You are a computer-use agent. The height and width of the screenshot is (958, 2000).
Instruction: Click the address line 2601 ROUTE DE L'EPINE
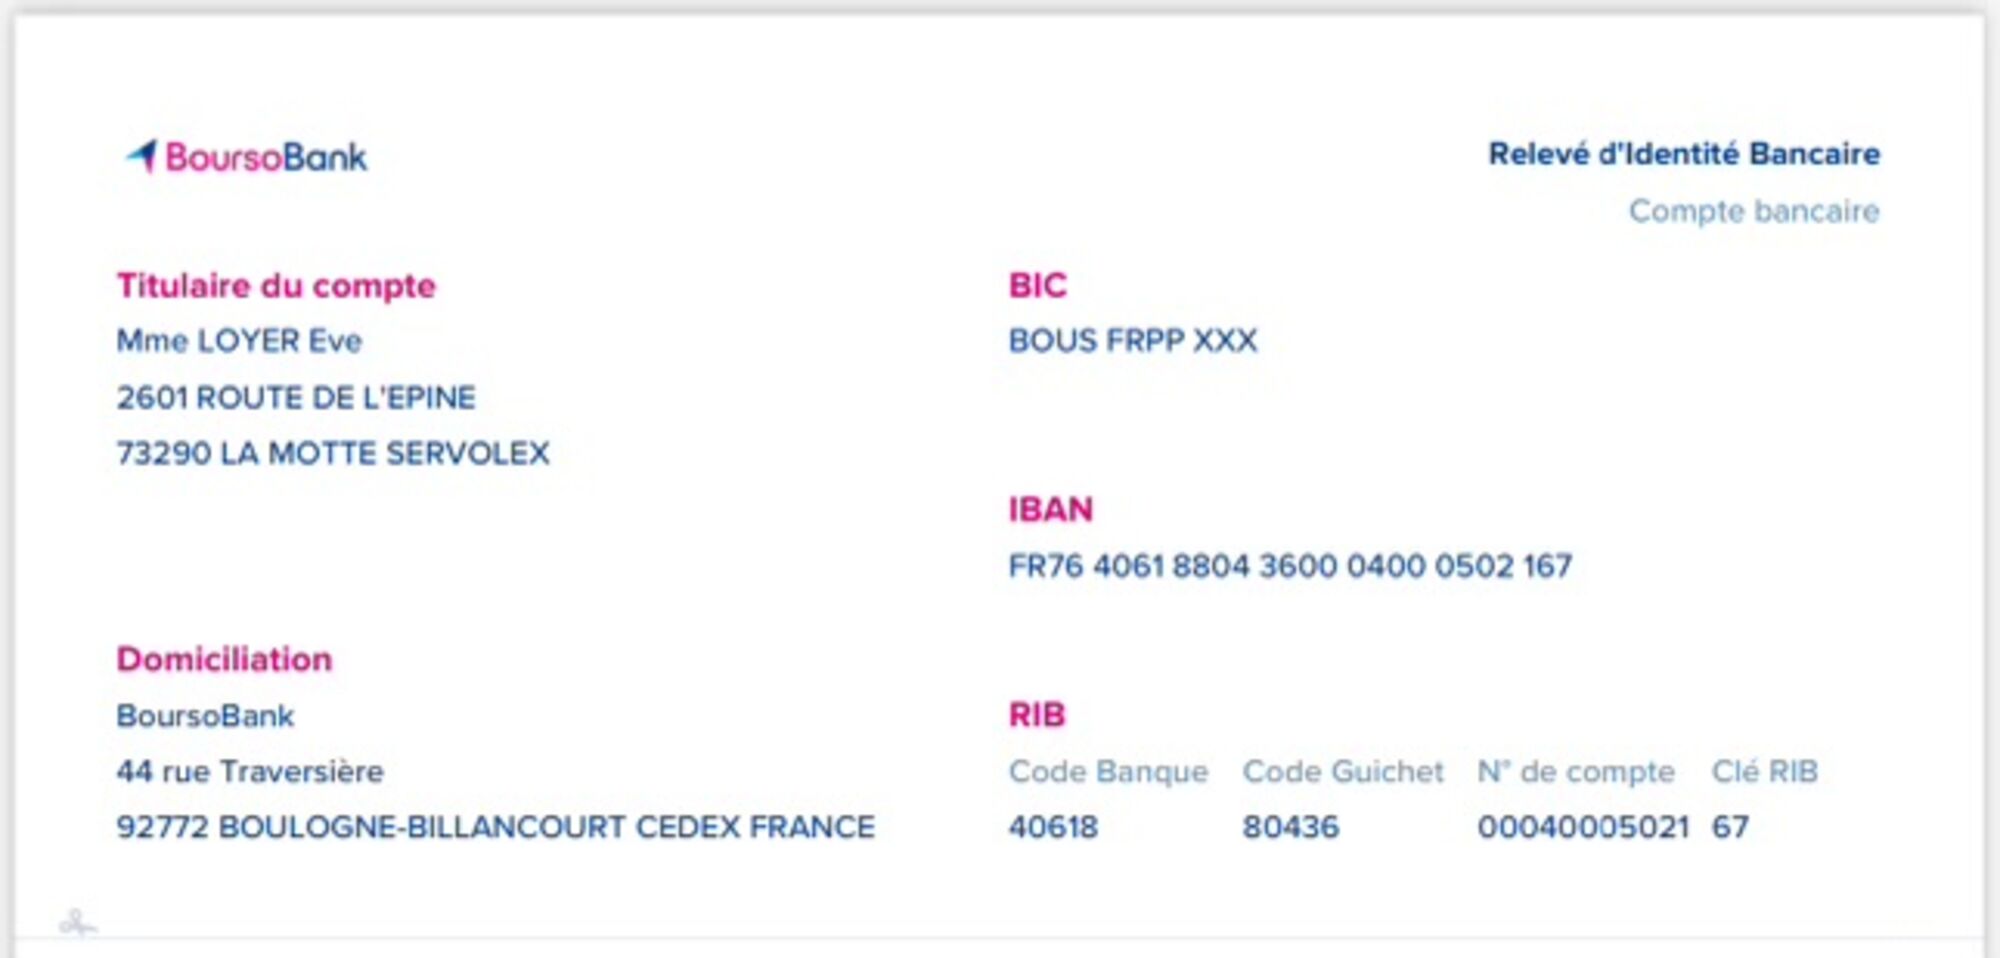(296, 397)
